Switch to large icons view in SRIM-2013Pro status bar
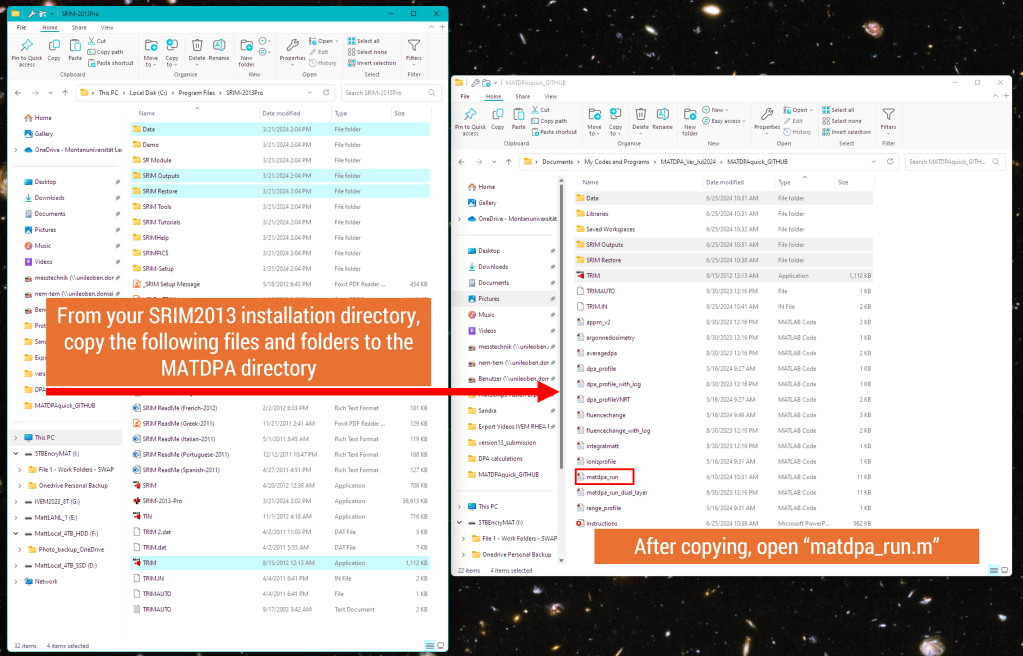The image size is (1023, 656). [442, 645]
